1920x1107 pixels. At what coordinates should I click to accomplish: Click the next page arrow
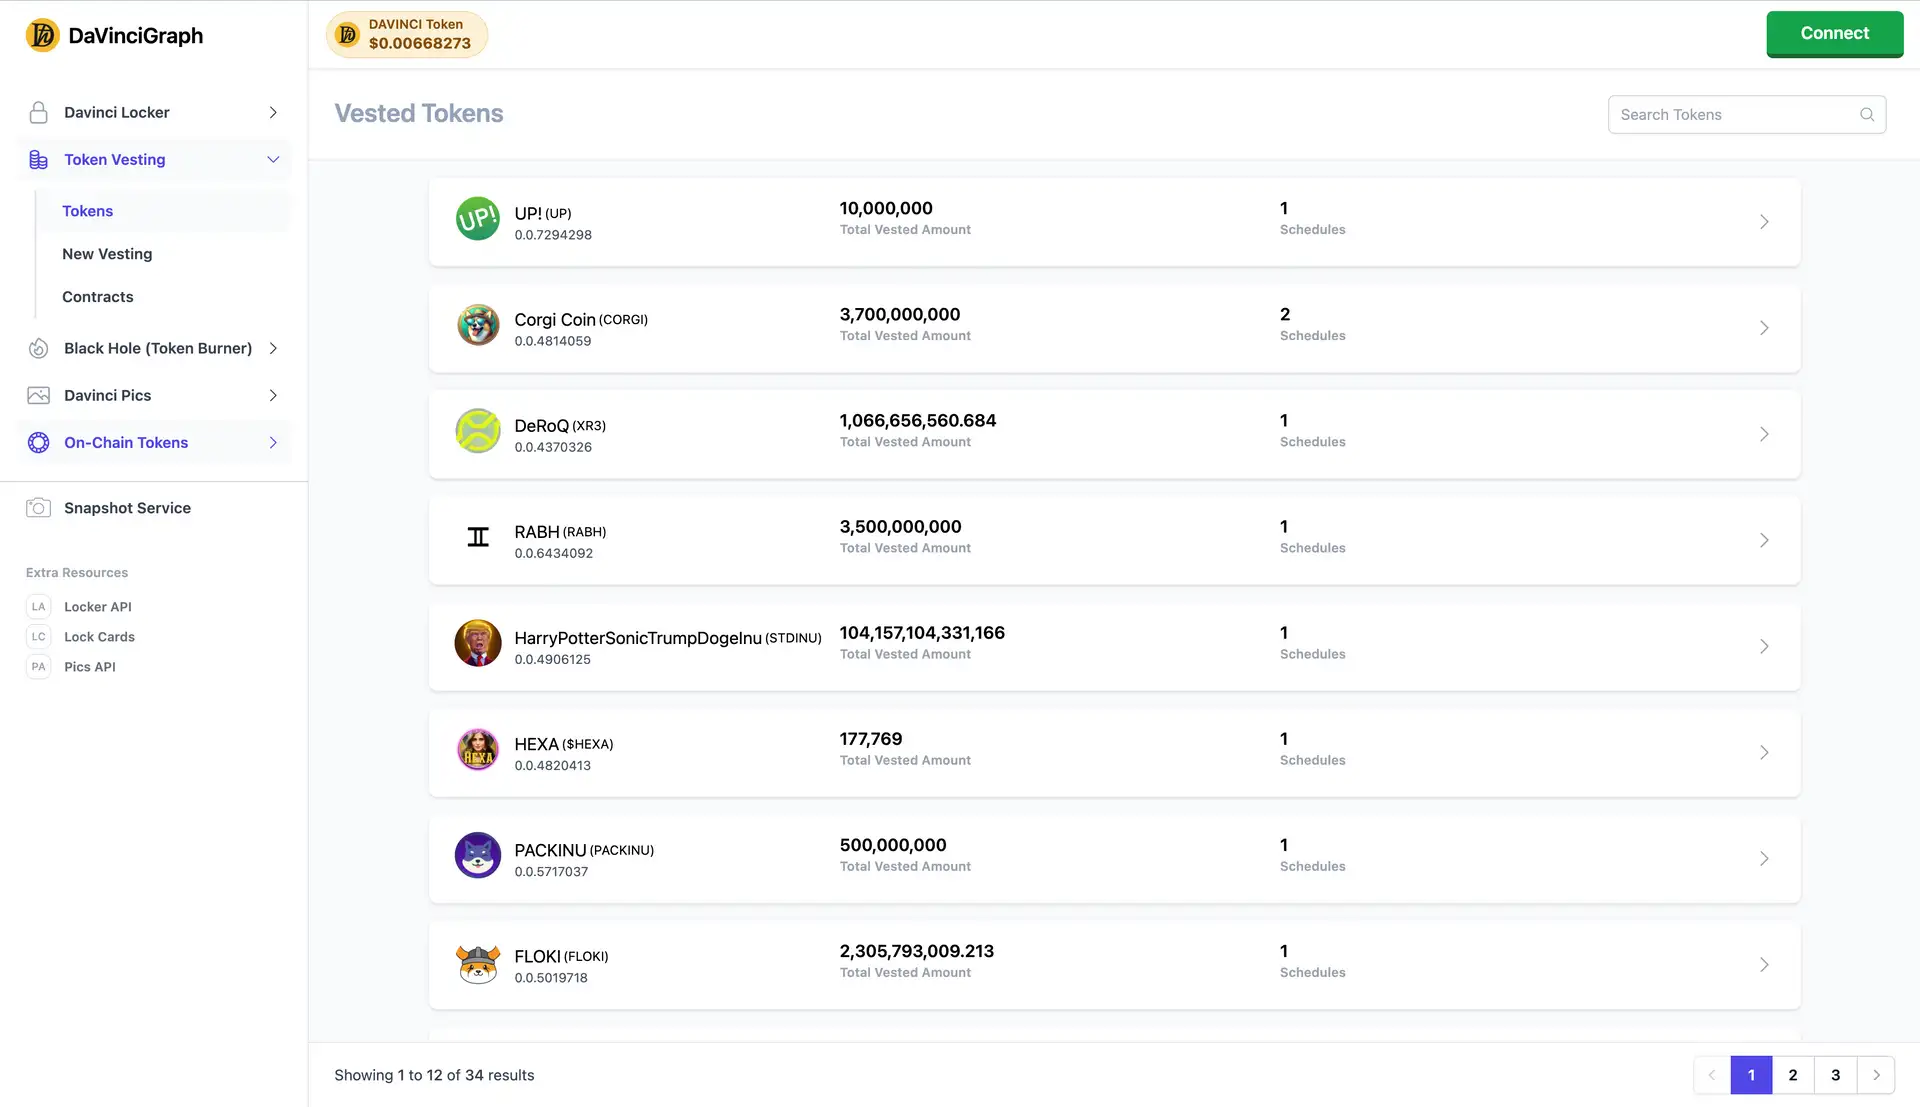coord(1876,1075)
